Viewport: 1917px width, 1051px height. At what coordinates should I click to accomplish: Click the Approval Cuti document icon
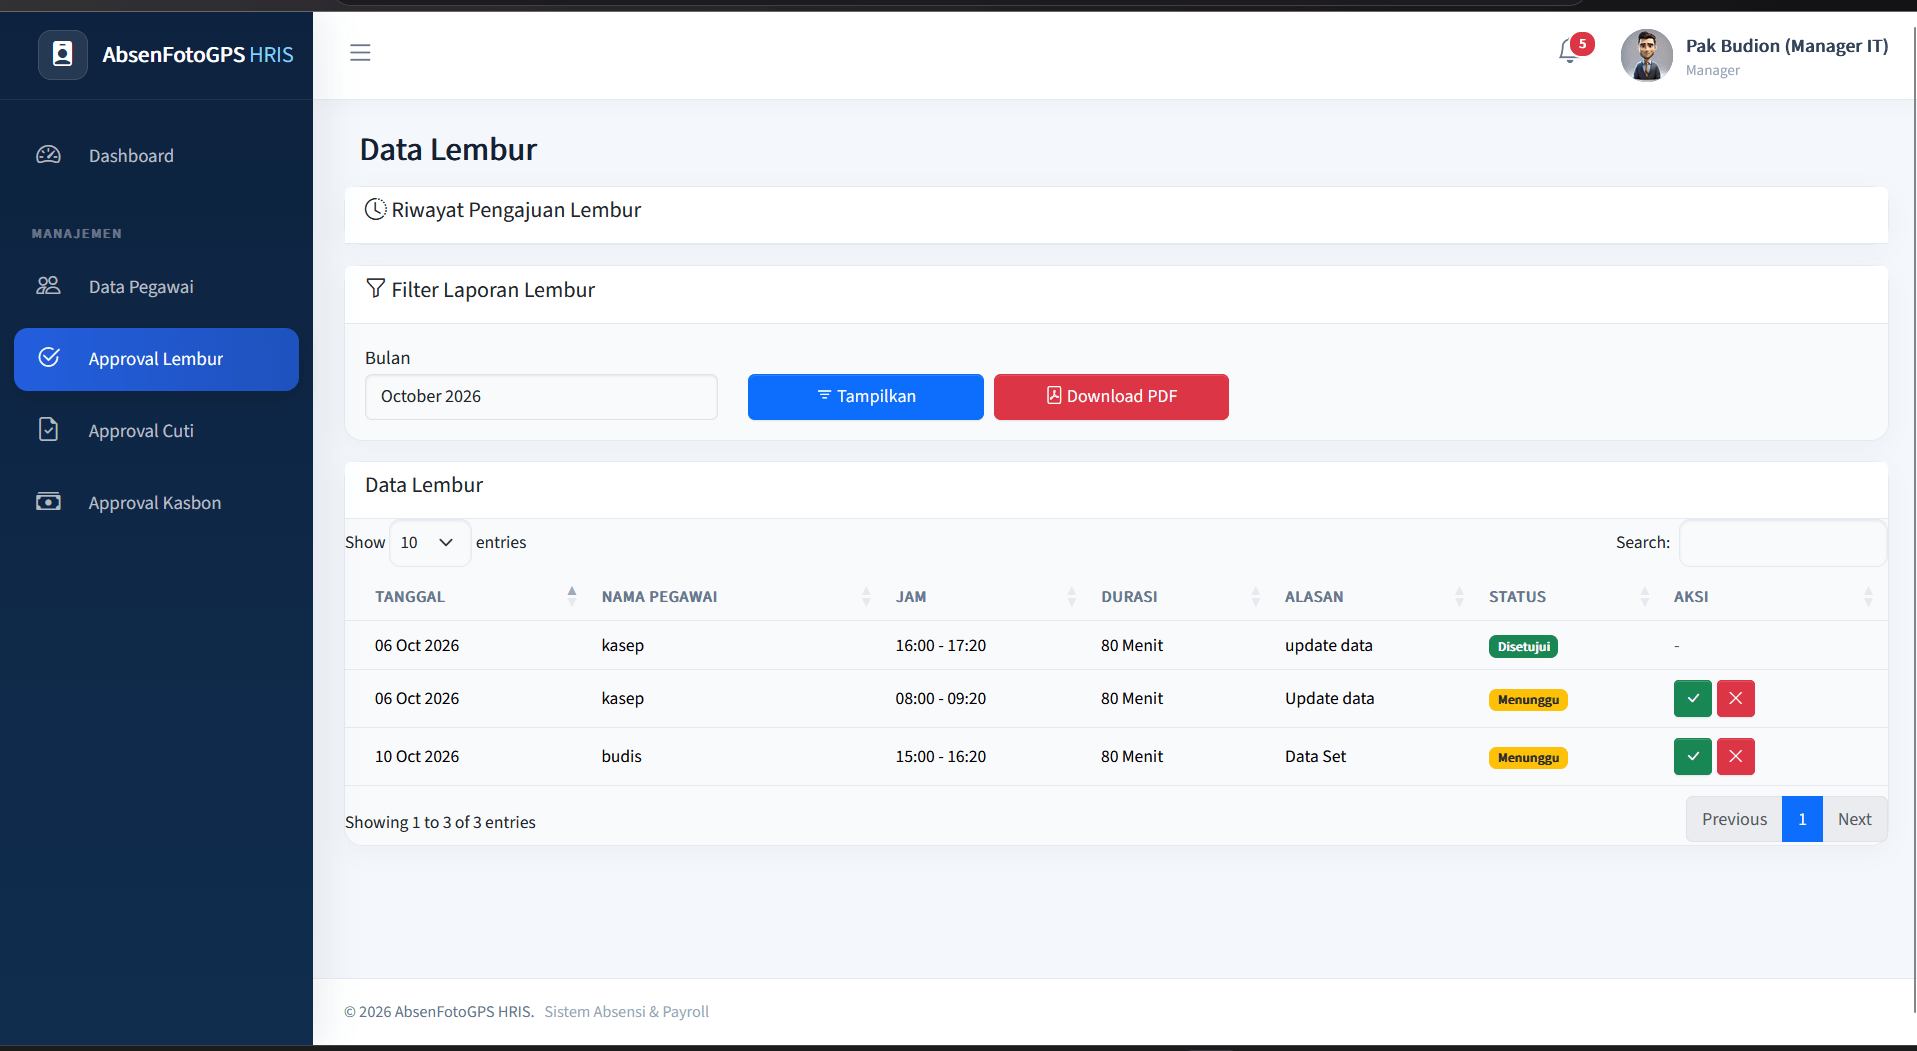coord(48,430)
